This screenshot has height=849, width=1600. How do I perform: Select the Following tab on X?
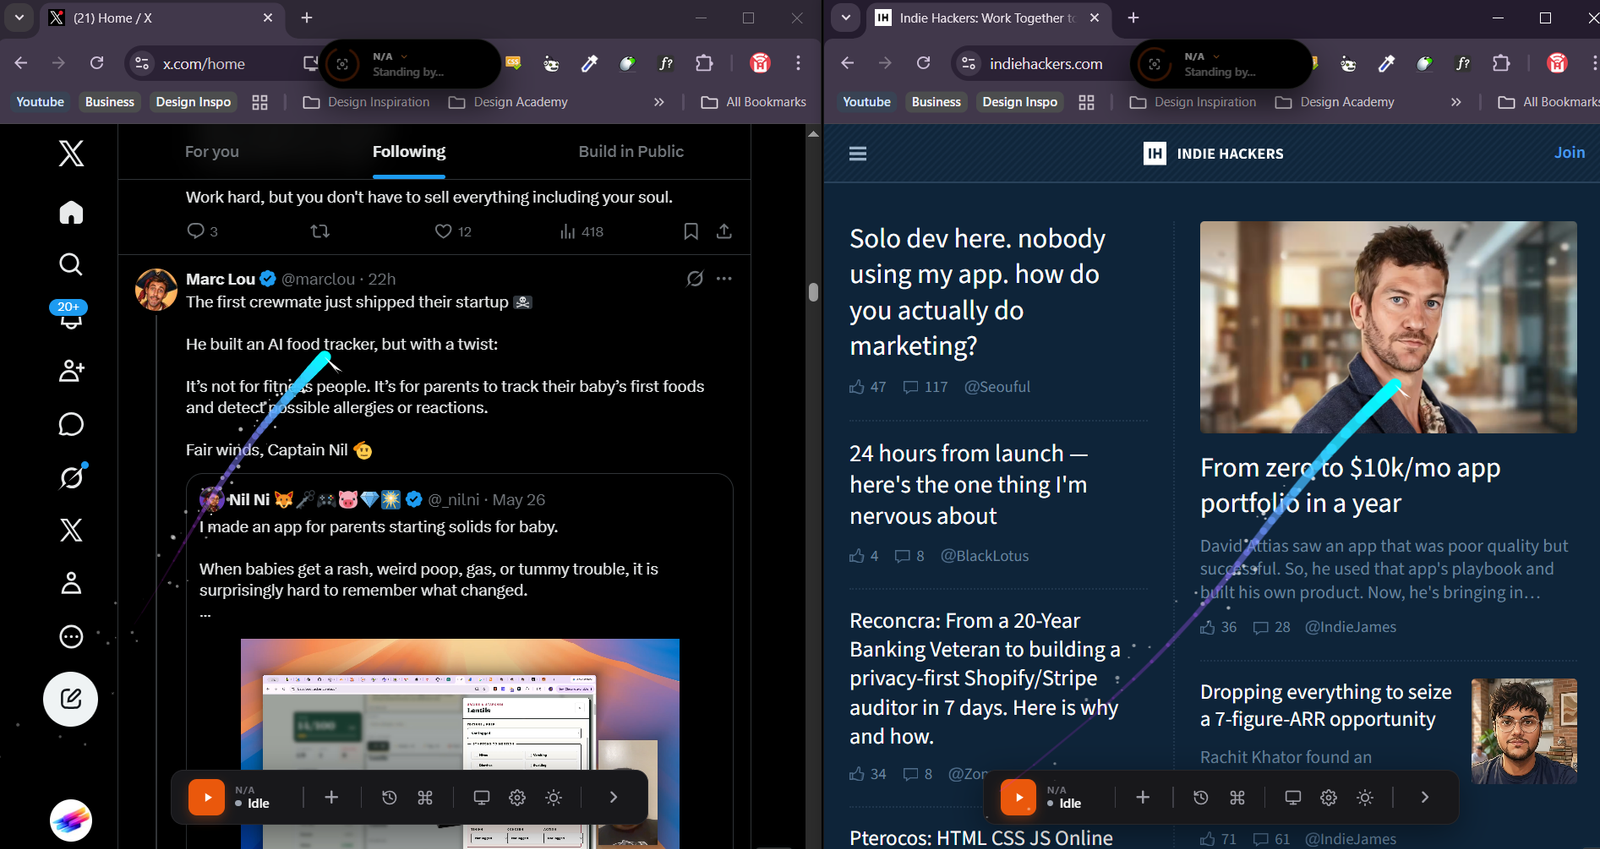(x=409, y=152)
